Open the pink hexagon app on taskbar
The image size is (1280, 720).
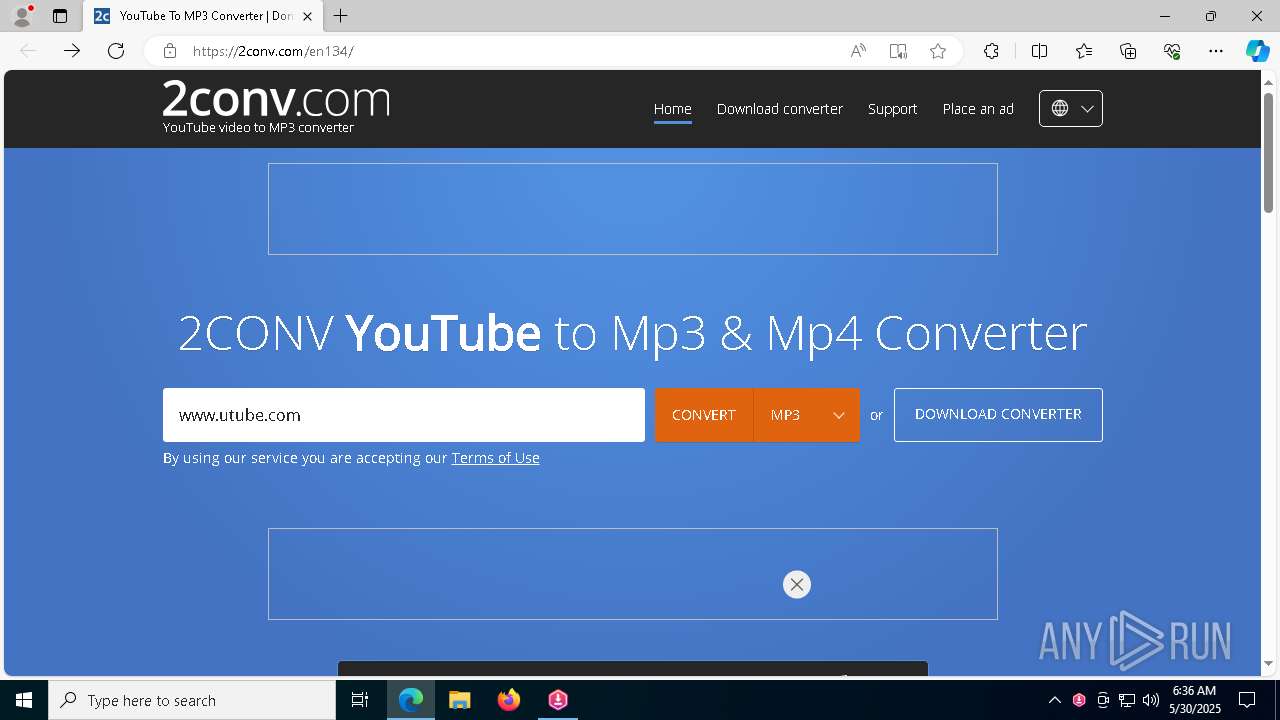[x=558, y=700]
